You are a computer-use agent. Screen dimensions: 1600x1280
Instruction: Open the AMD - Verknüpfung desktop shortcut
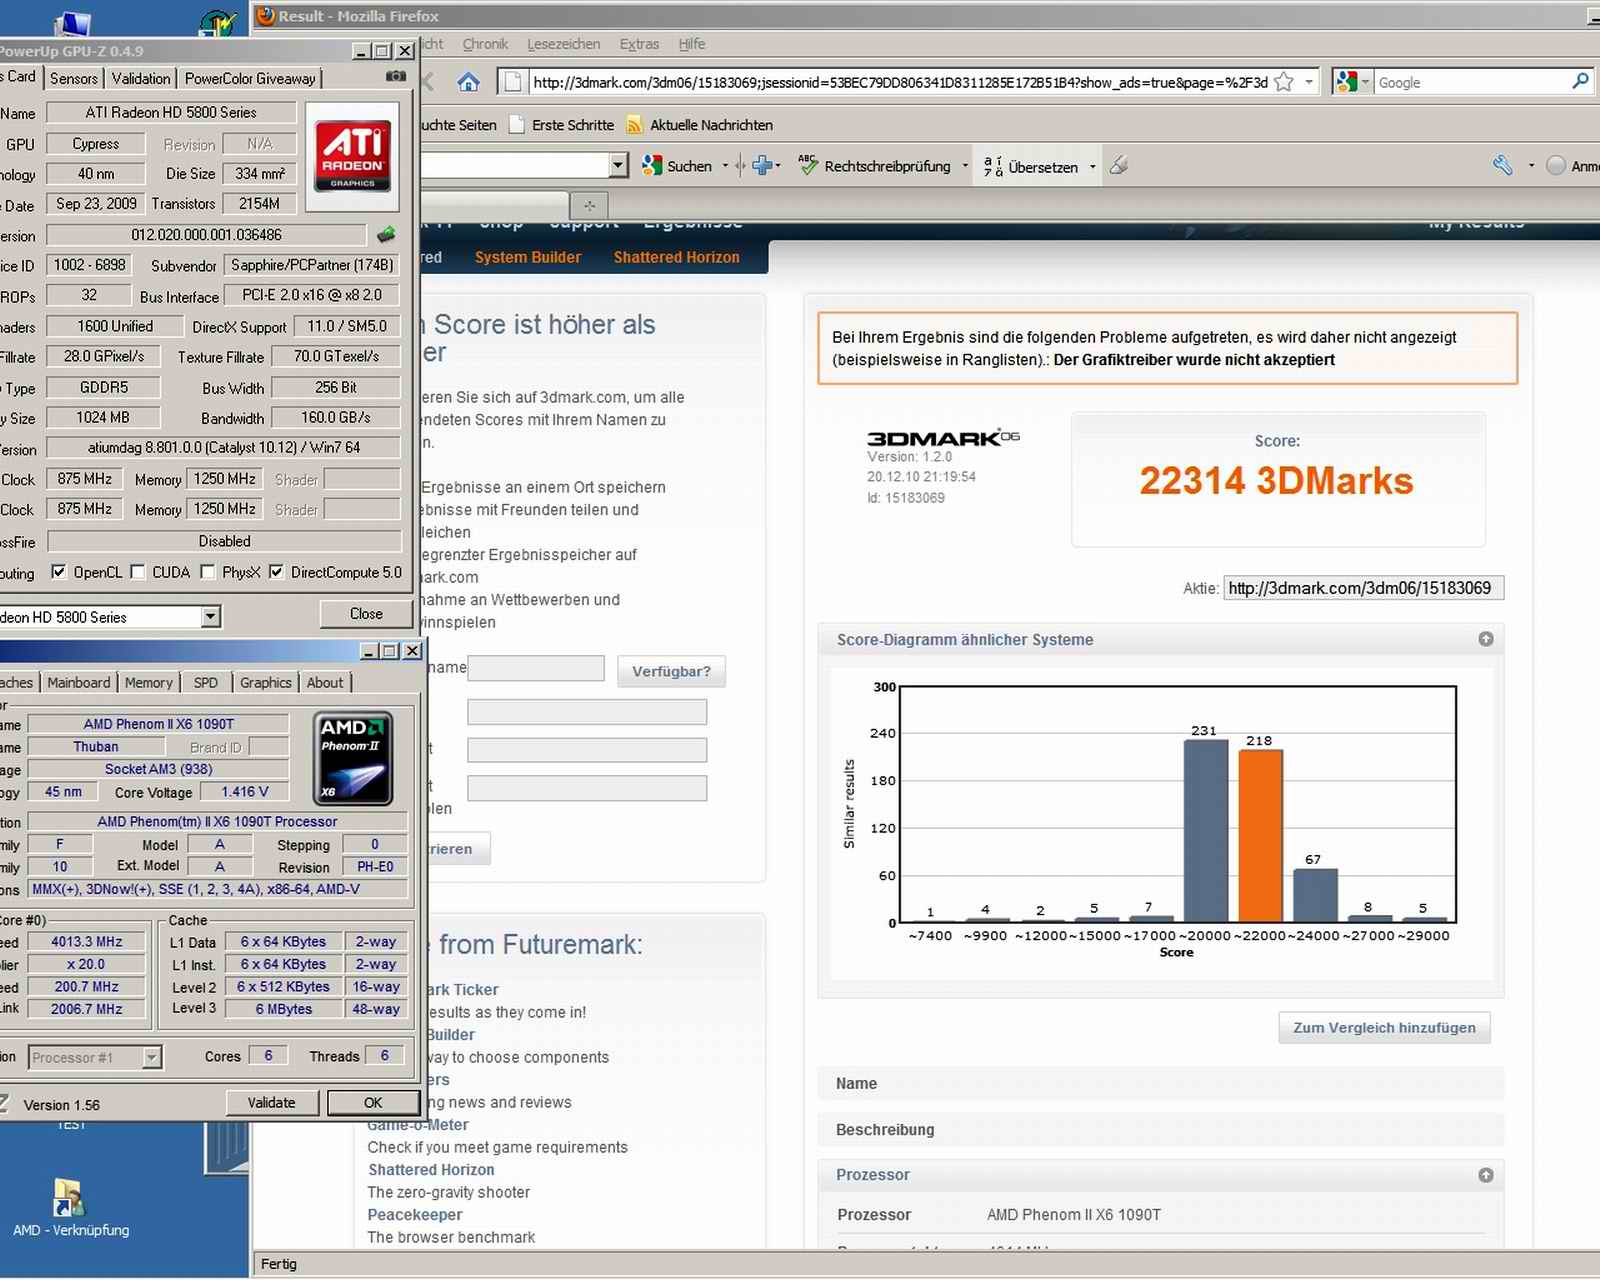[70, 1207]
